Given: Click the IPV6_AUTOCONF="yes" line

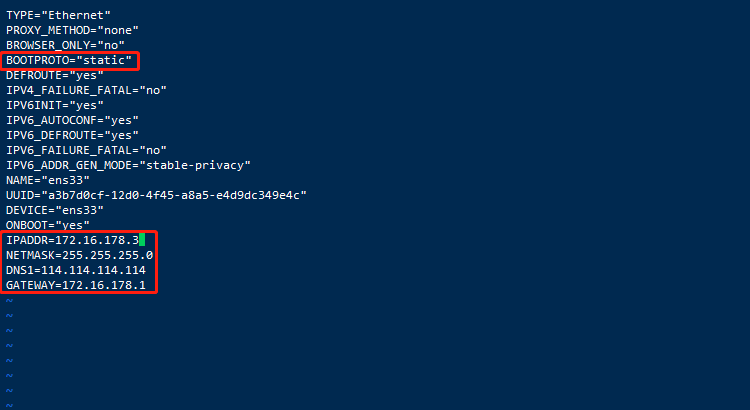Looking at the screenshot, I should 72,120.
